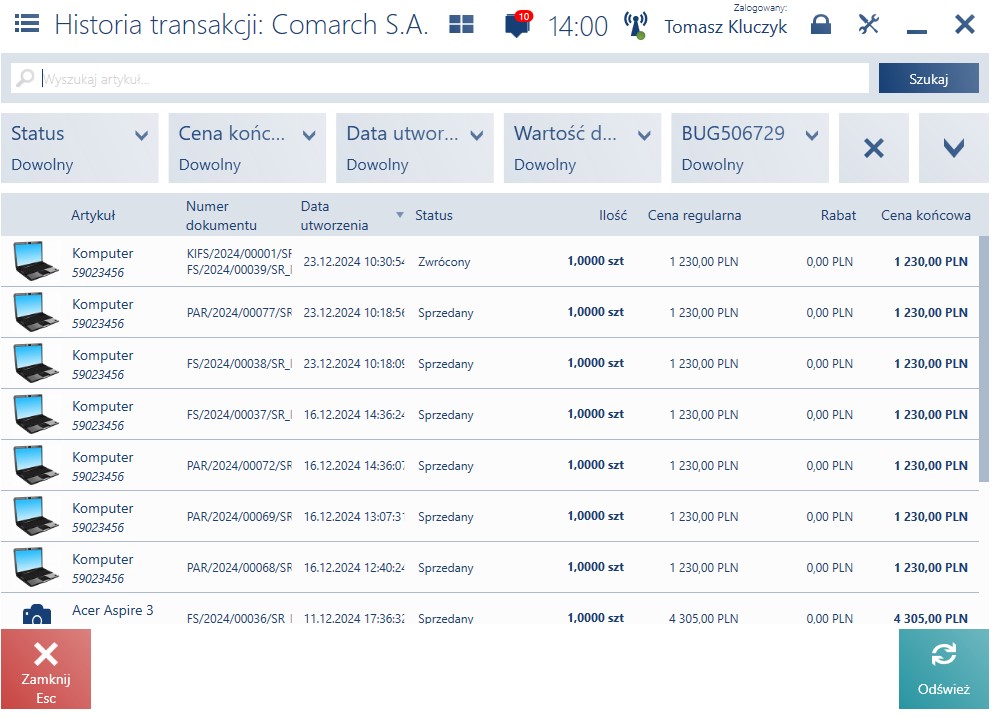Lock the session with padlock icon
The width and height of the screenshot is (994, 718).
(x=820, y=25)
